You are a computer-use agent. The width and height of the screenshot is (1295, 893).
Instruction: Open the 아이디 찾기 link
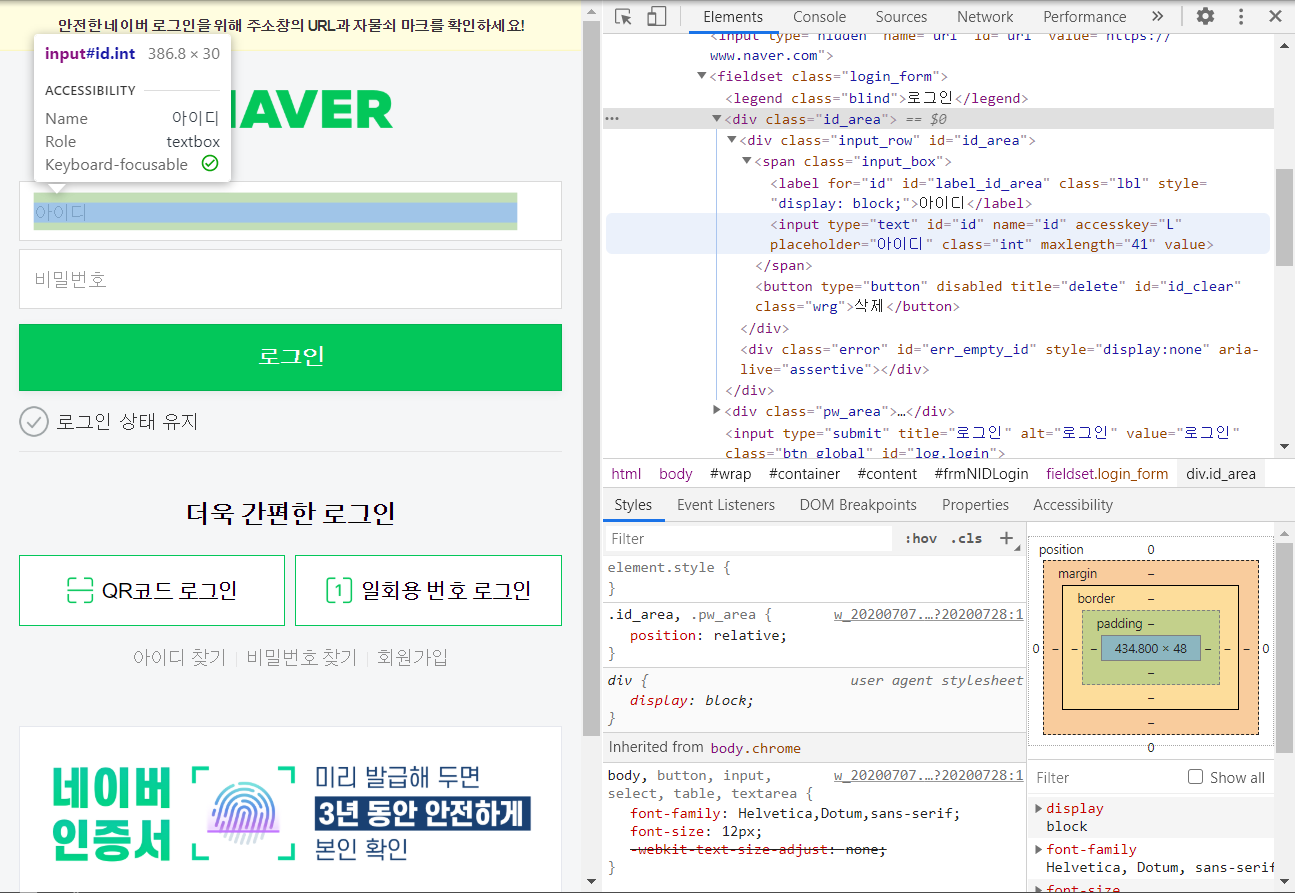(180, 657)
